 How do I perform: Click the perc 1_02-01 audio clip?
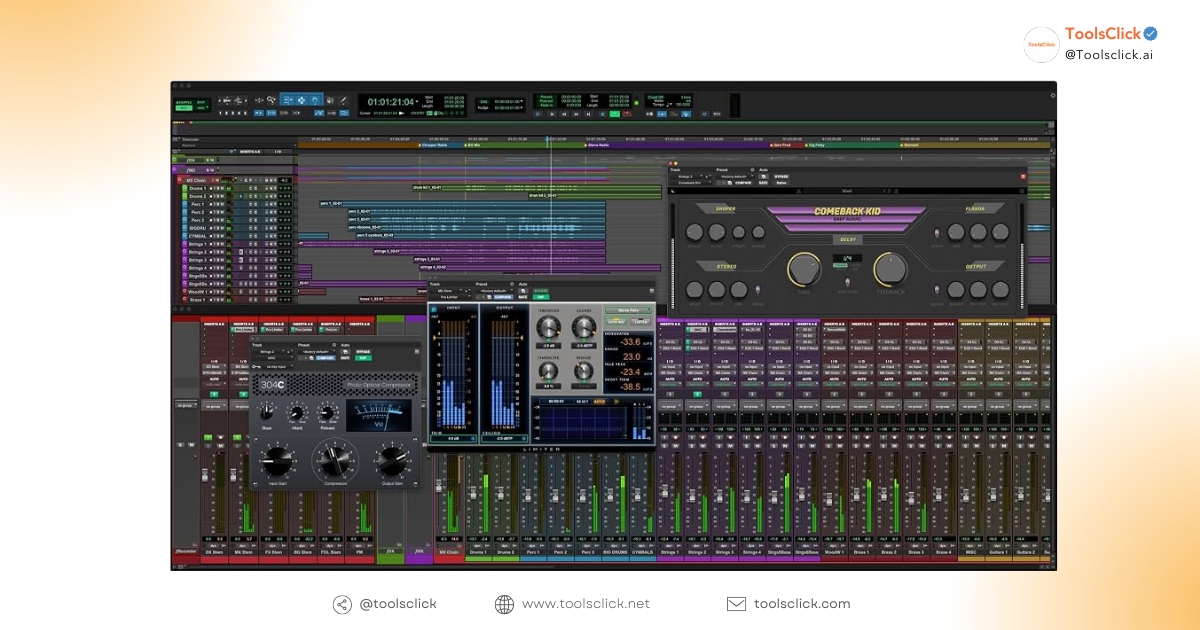pos(462,204)
